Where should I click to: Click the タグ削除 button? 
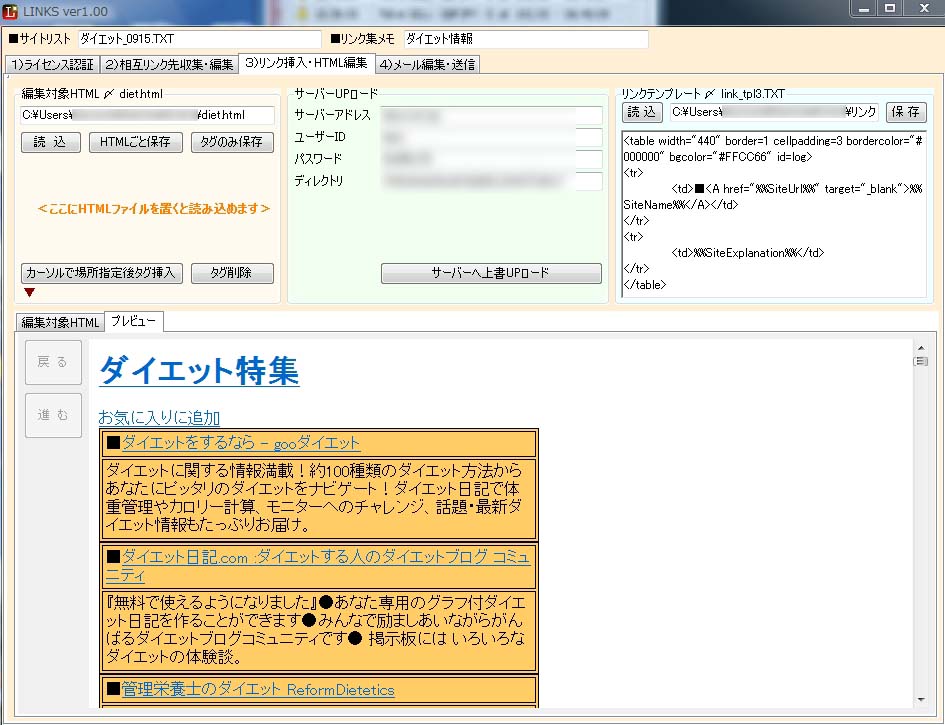(232, 273)
